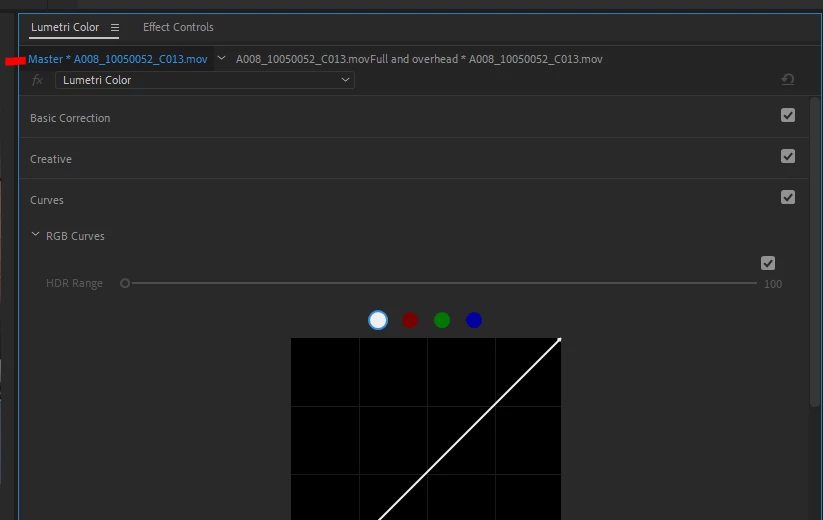823x520 pixels.
Task: Switch to the Lumetri Color tab
Action: click(x=65, y=27)
